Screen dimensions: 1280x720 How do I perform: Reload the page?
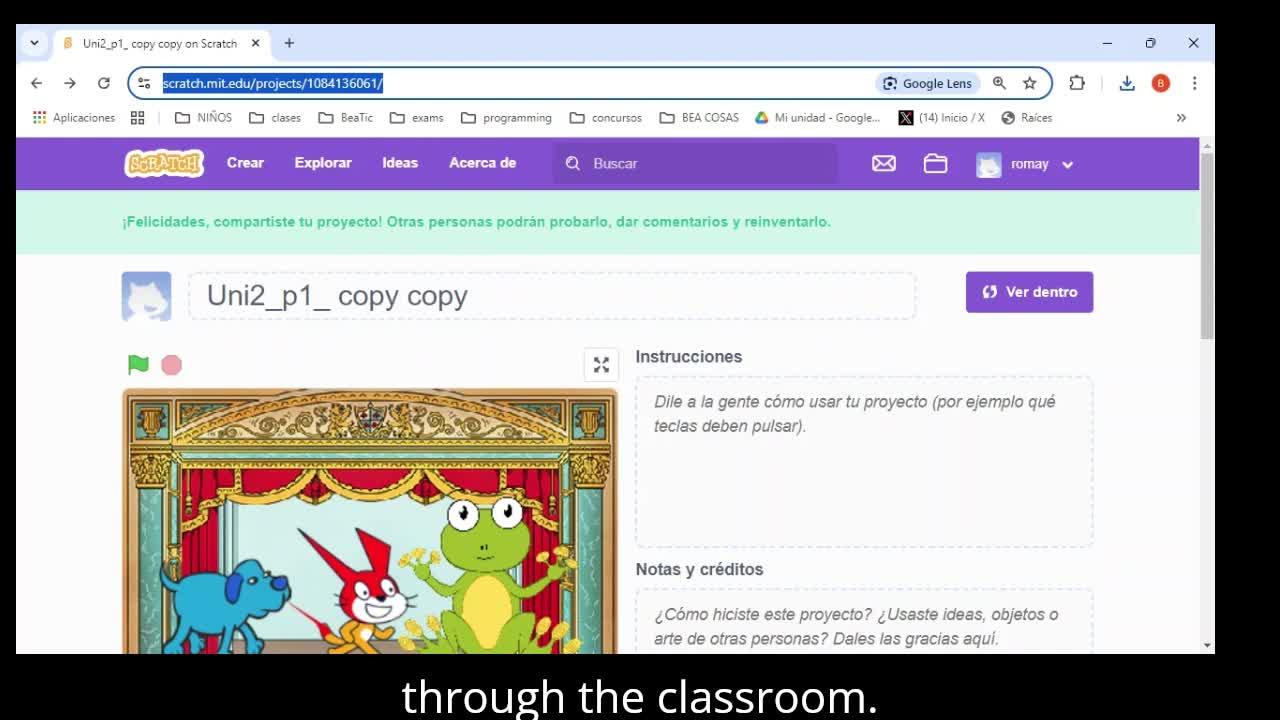pos(103,83)
